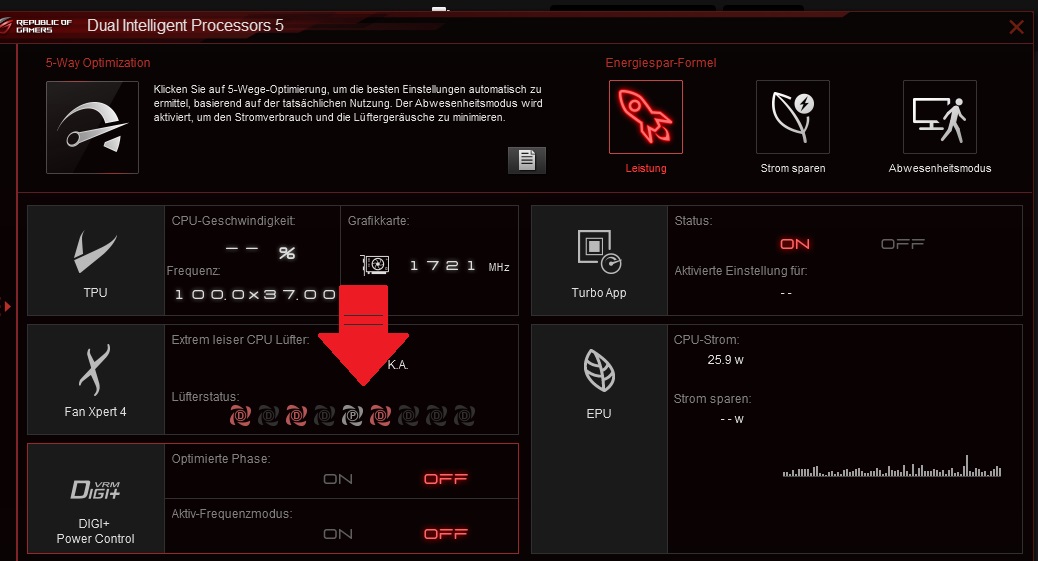Click the EPU power usage bar graph
The image size is (1038, 561).
[x=892, y=466]
